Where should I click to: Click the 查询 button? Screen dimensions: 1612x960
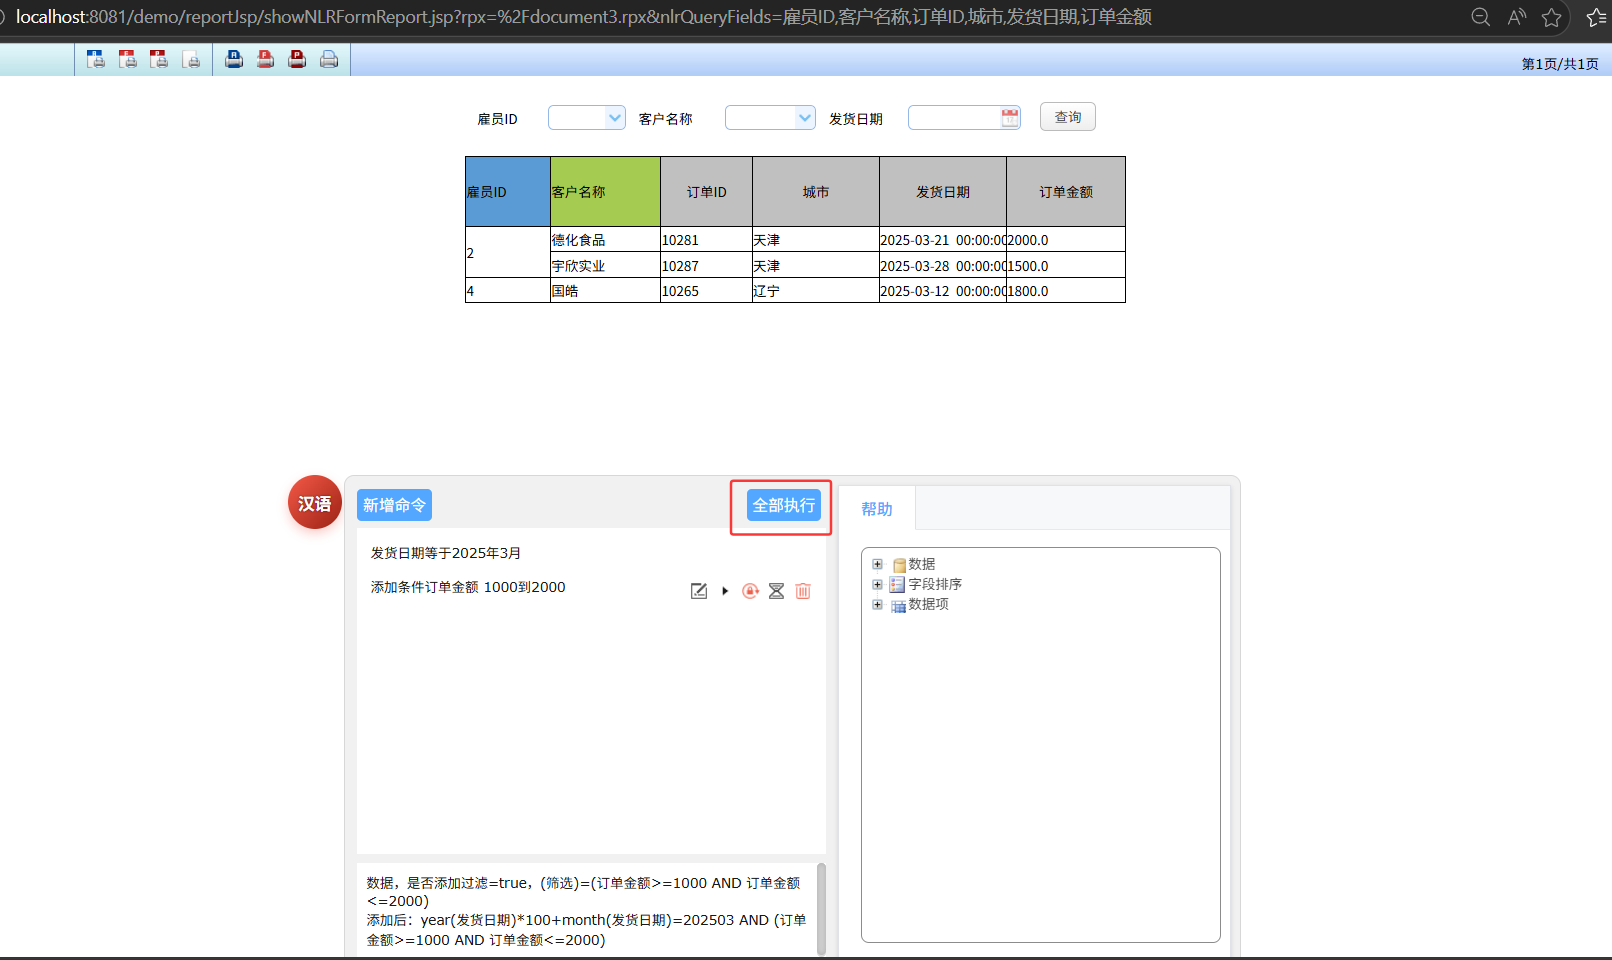point(1067,117)
